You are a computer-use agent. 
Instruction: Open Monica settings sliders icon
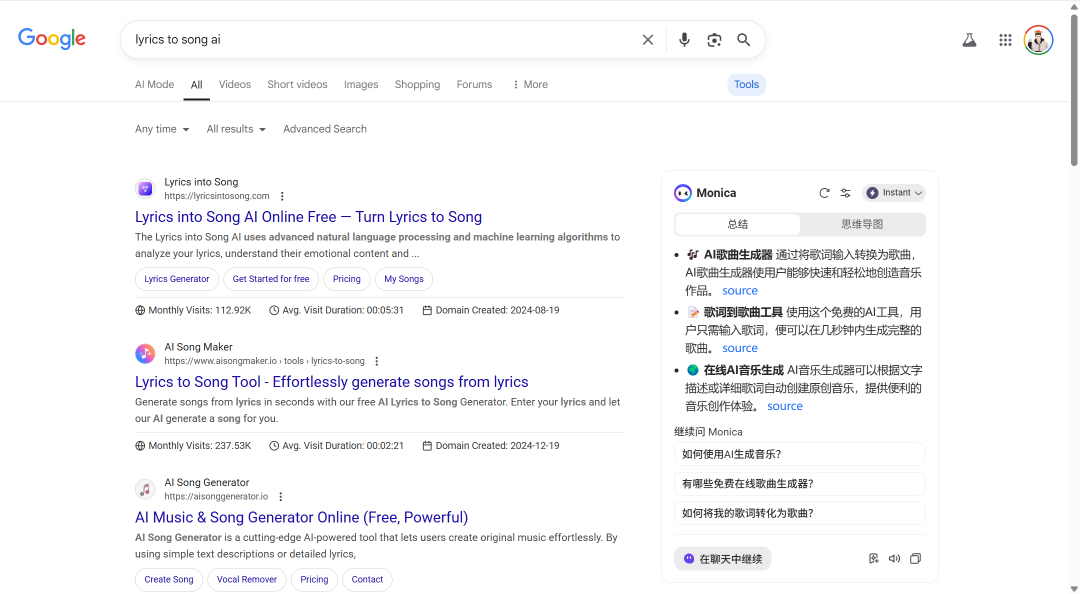(845, 193)
